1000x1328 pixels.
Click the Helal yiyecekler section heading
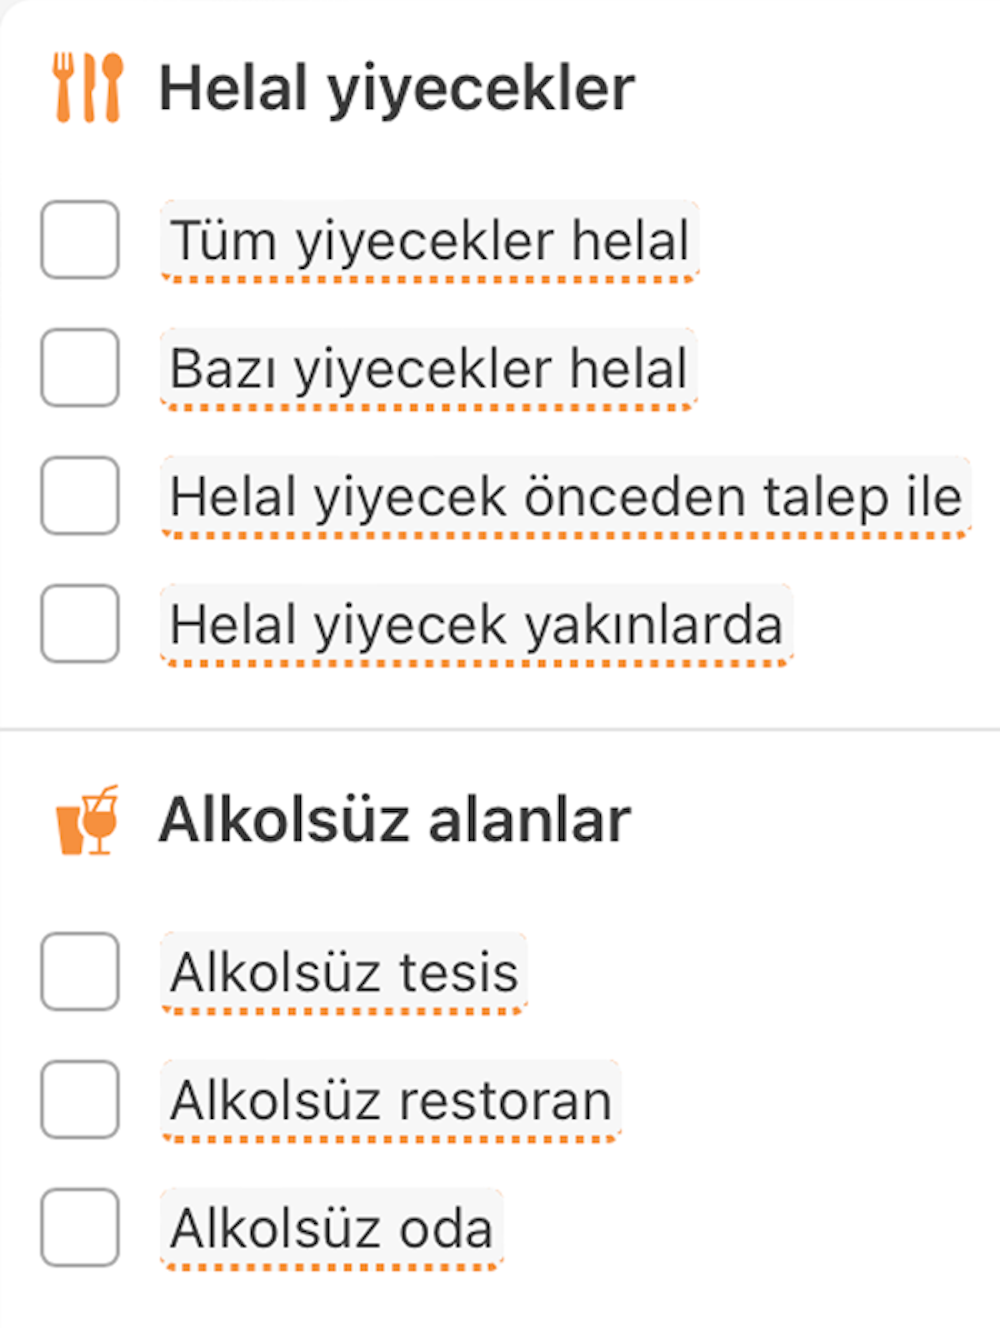396,88
